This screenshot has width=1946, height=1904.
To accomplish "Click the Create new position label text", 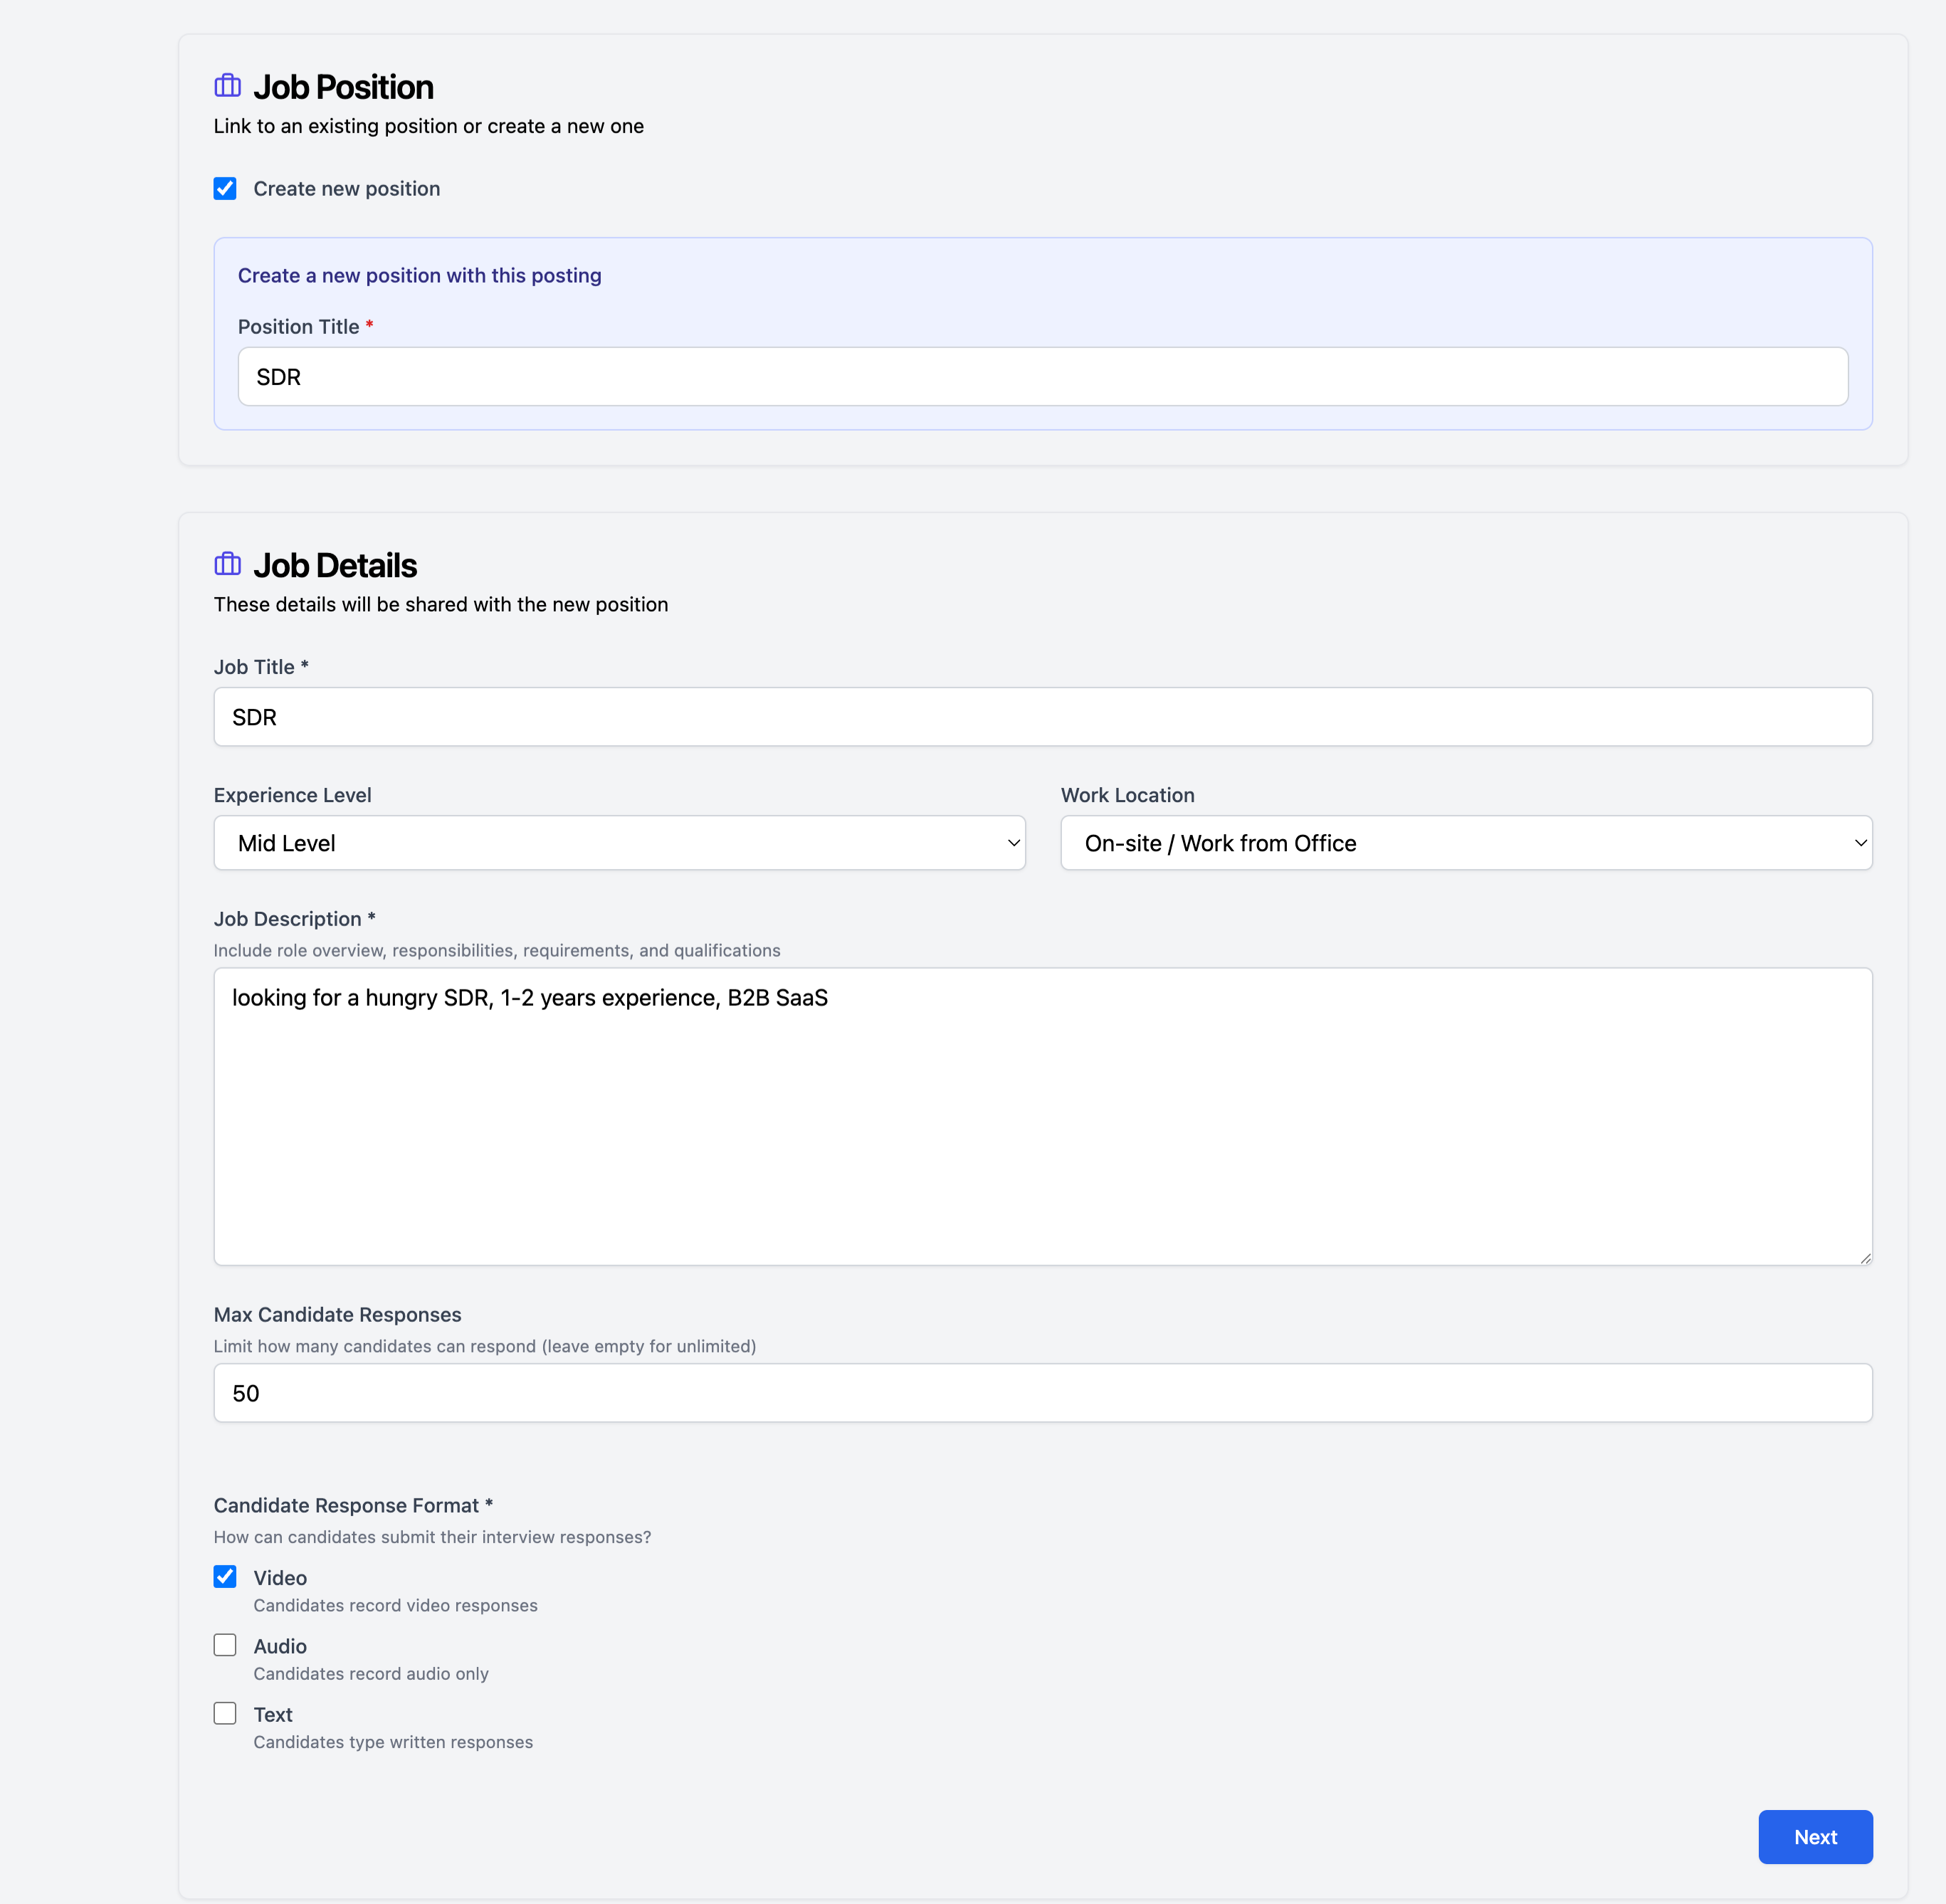I will (x=346, y=188).
